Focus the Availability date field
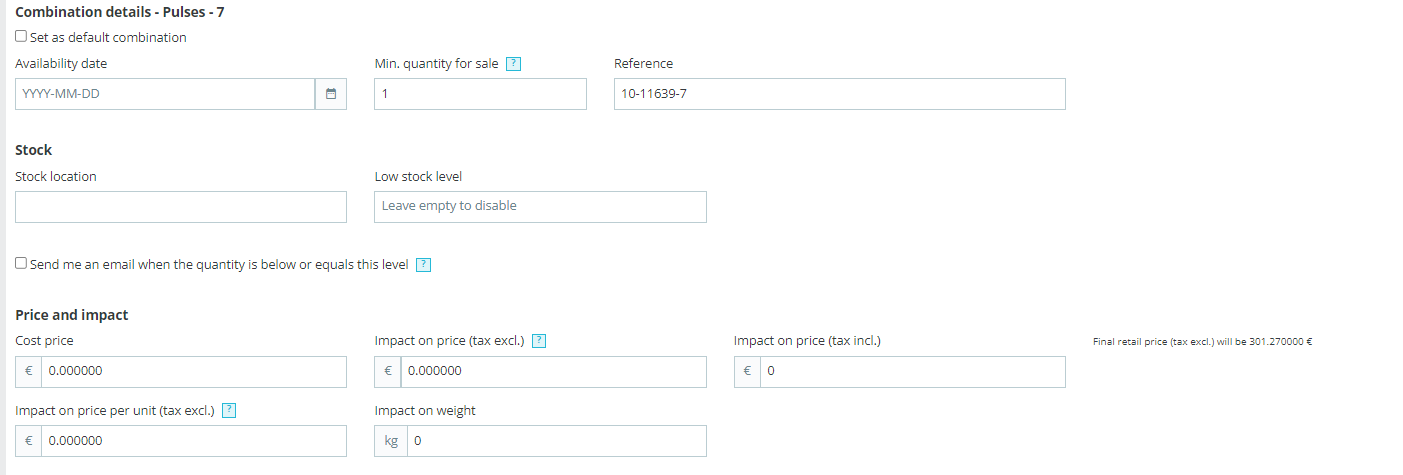This screenshot has width=1403, height=475. (x=165, y=94)
